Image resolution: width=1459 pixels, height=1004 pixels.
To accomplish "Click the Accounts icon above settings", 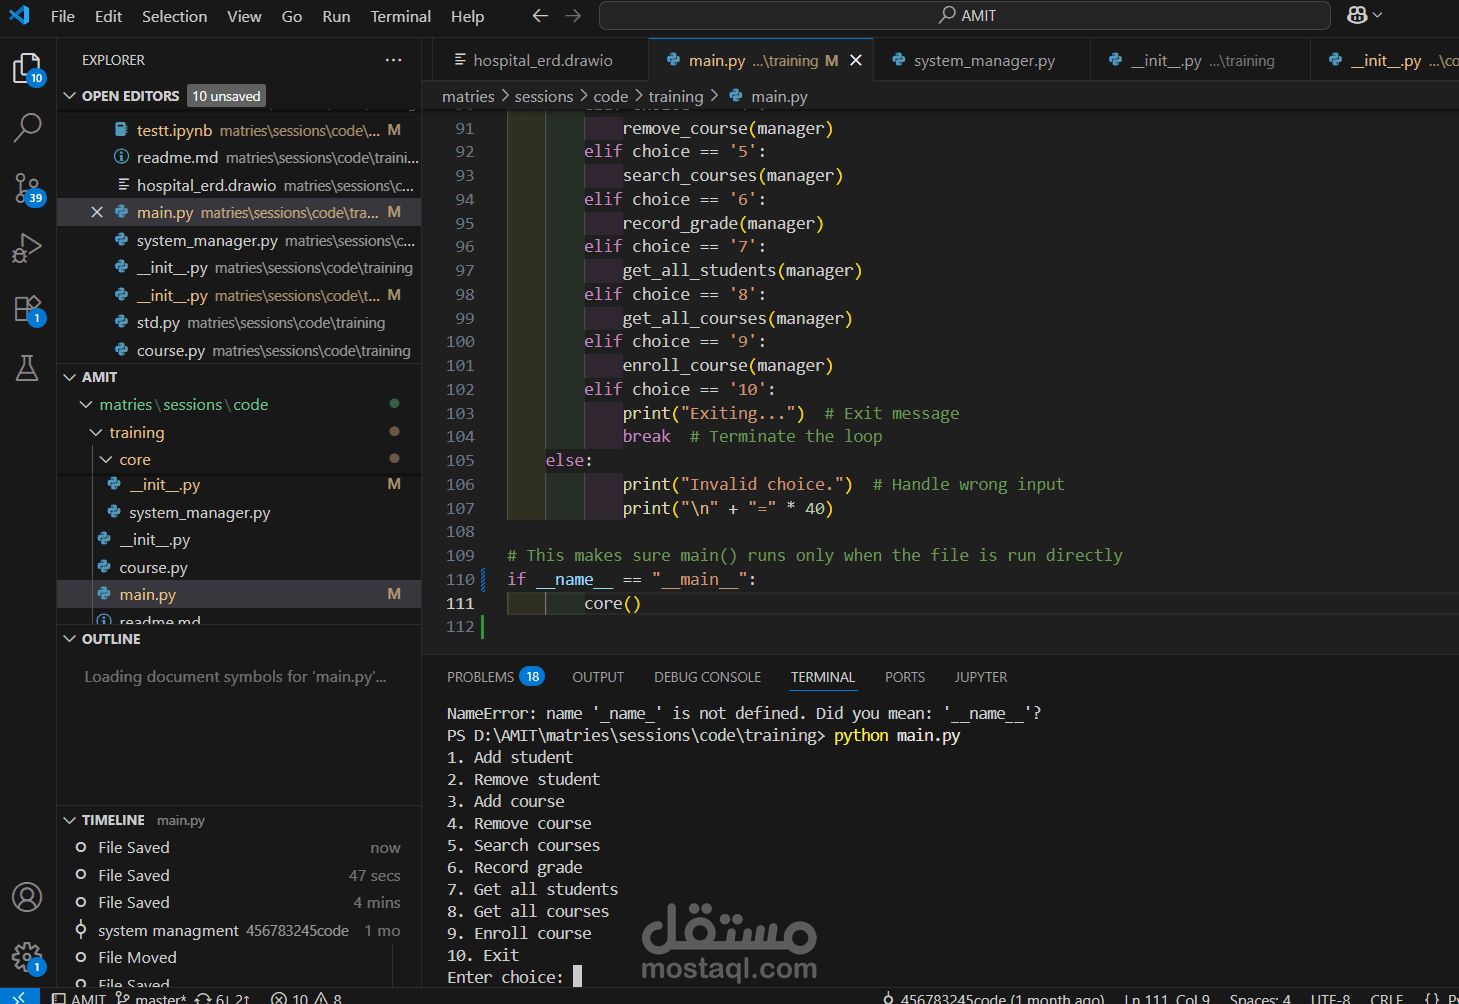I will point(27,897).
